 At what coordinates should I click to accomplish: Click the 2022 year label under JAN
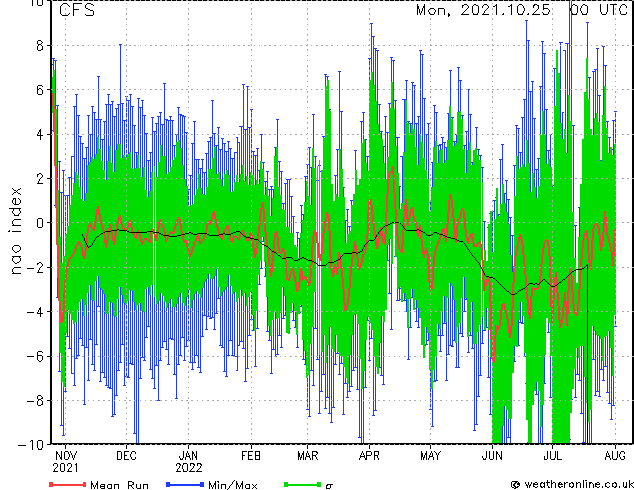[x=189, y=468]
